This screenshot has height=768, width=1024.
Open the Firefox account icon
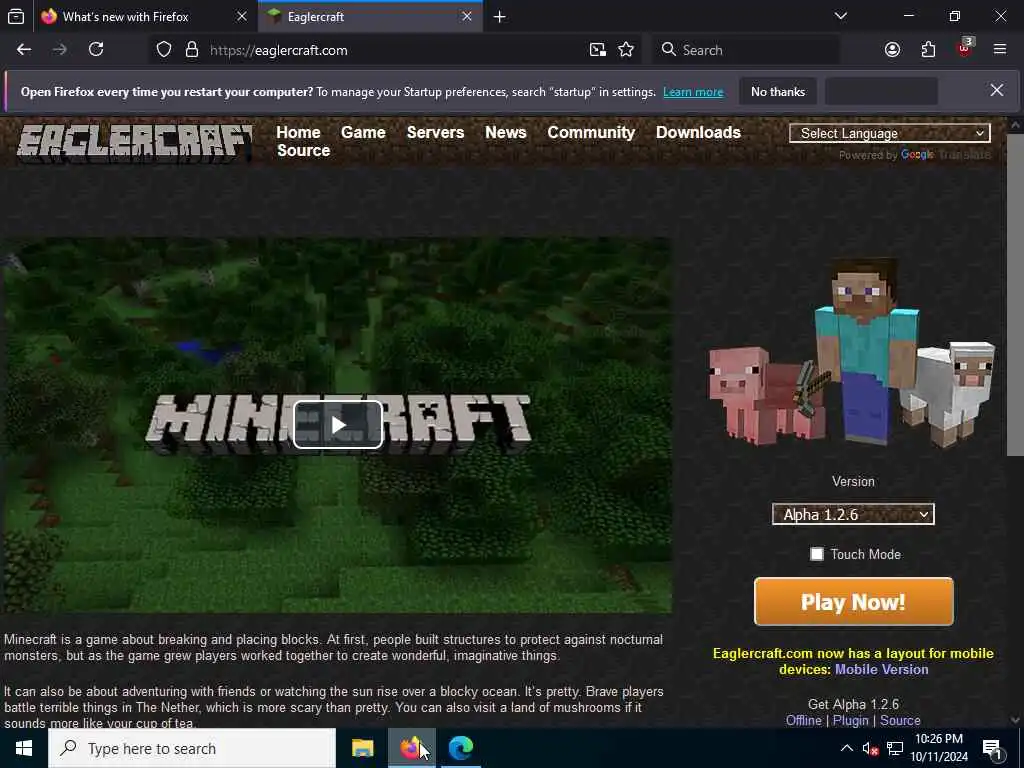892,50
